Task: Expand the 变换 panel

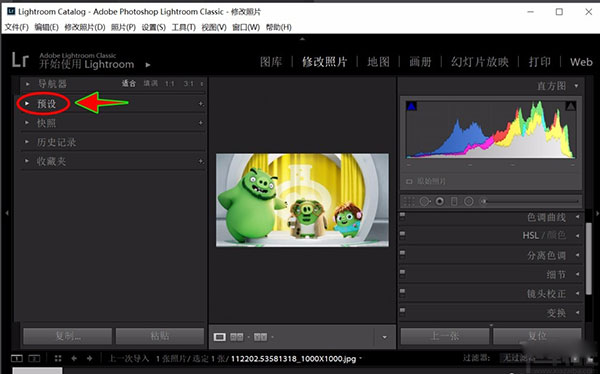Action: coord(577,312)
